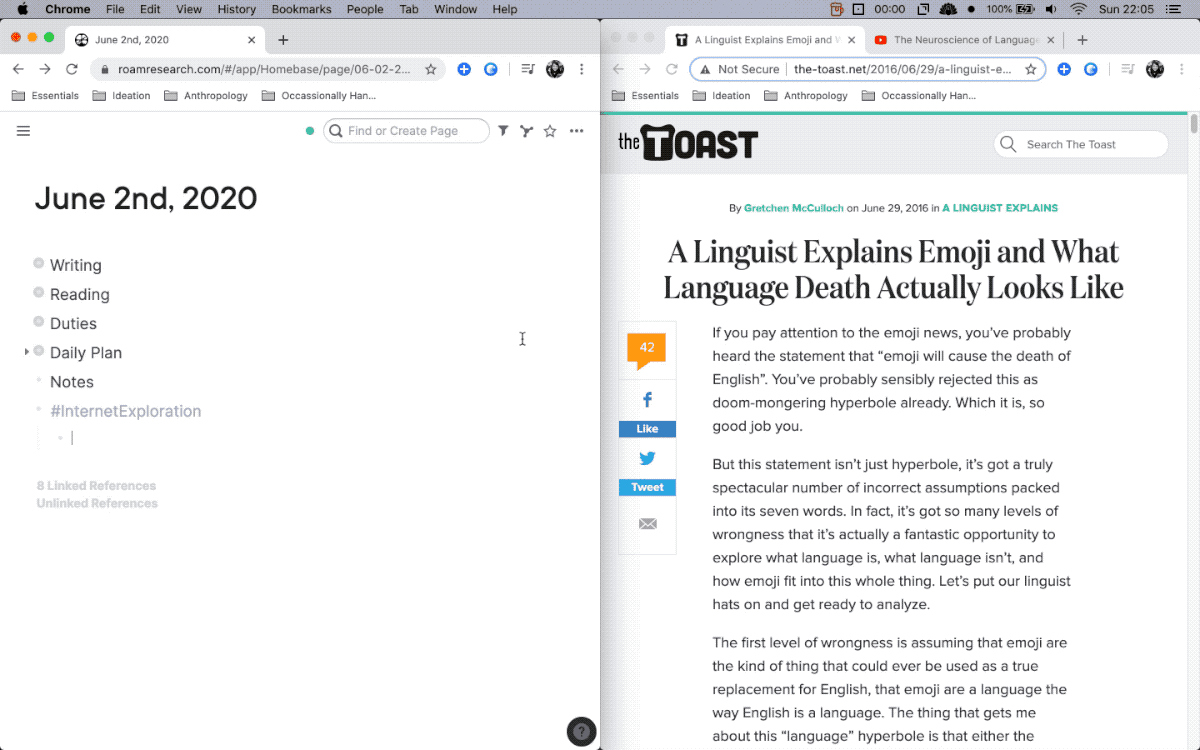The image size is (1200, 750).
Task: Click green sync status dot in Roam
Action: point(310,131)
